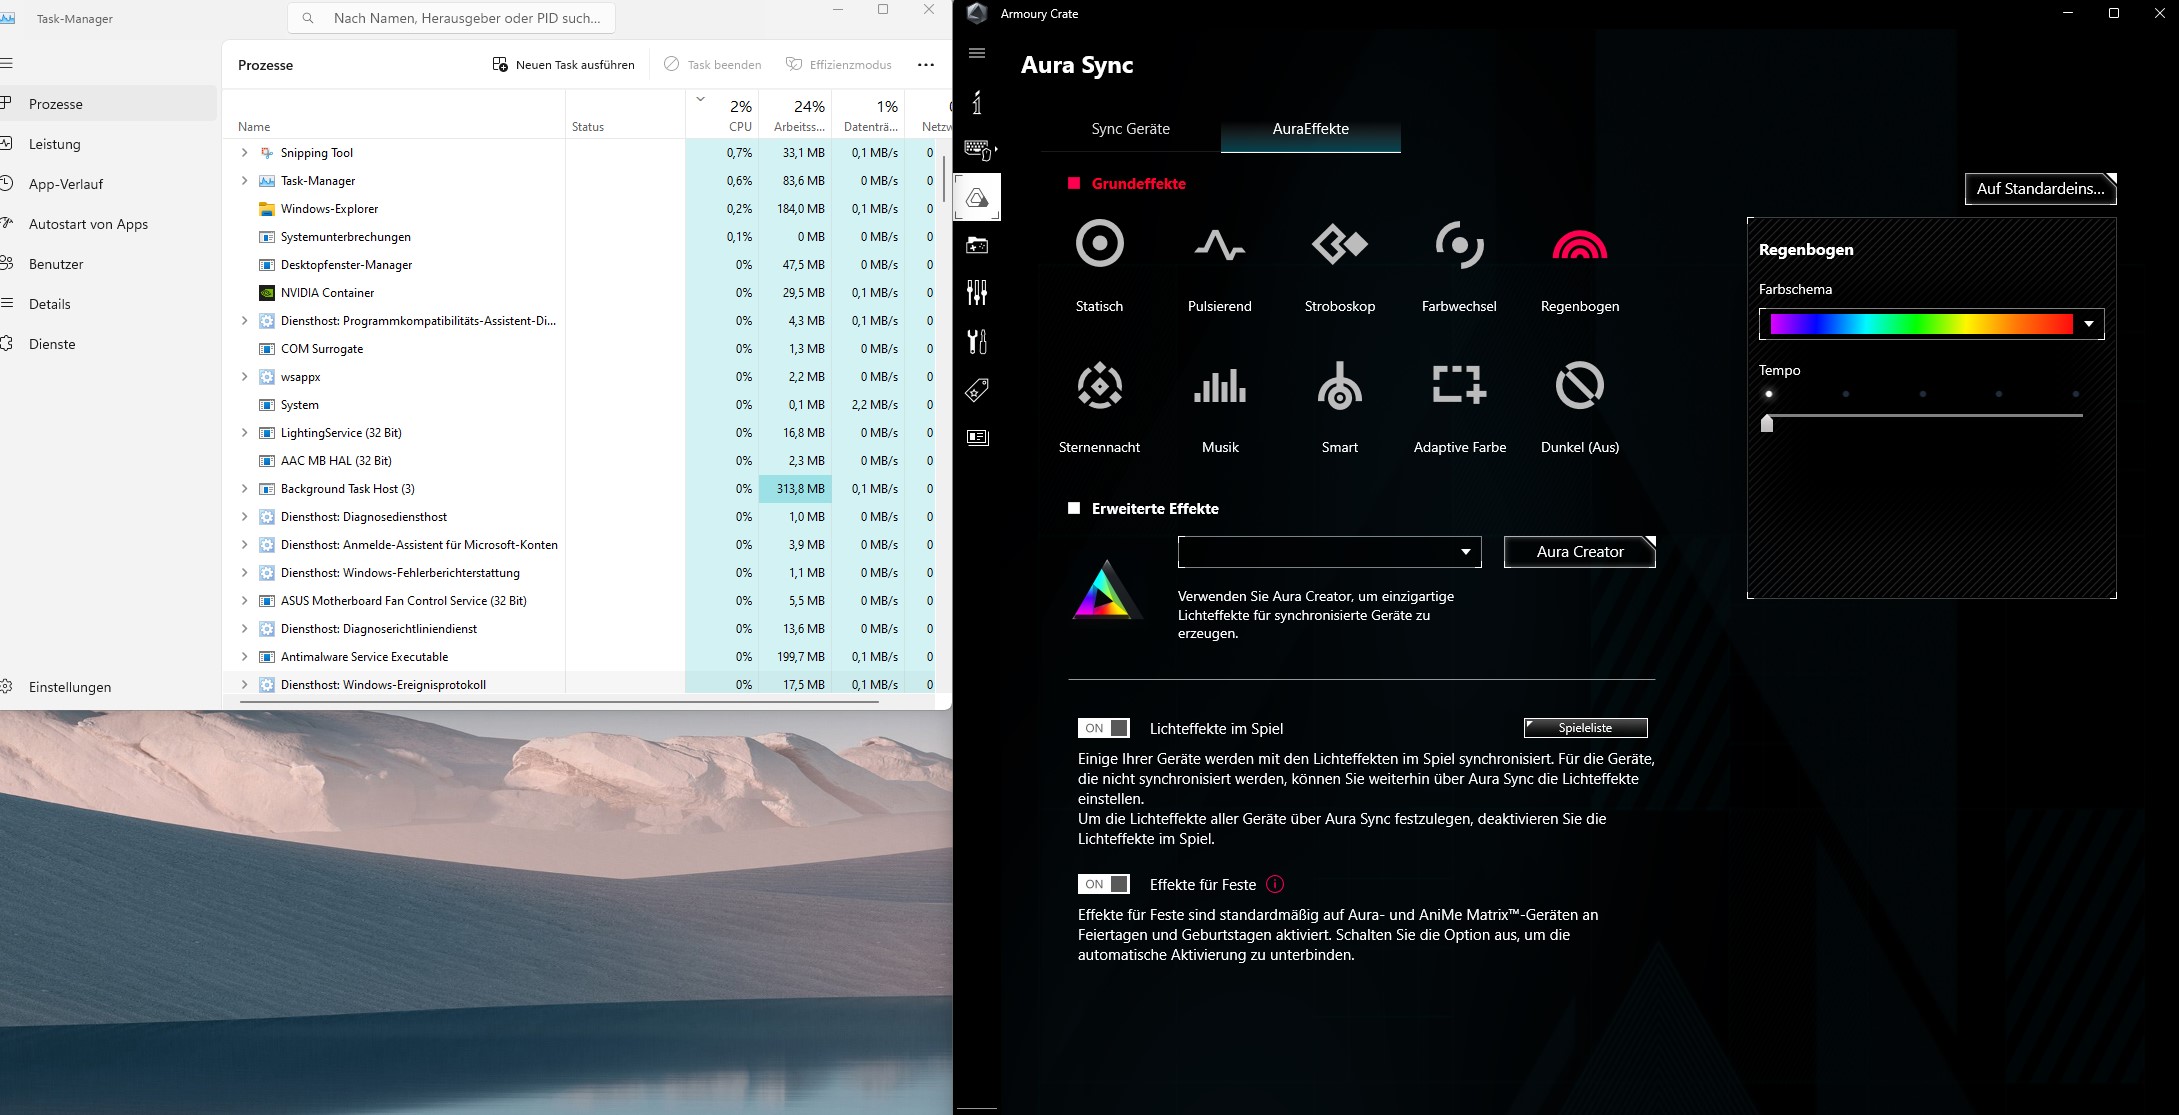This screenshot has height=1115, width=2179.
Task: Toggle Lichteffekte im Spiel switch
Action: pyautogui.click(x=1104, y=728)
